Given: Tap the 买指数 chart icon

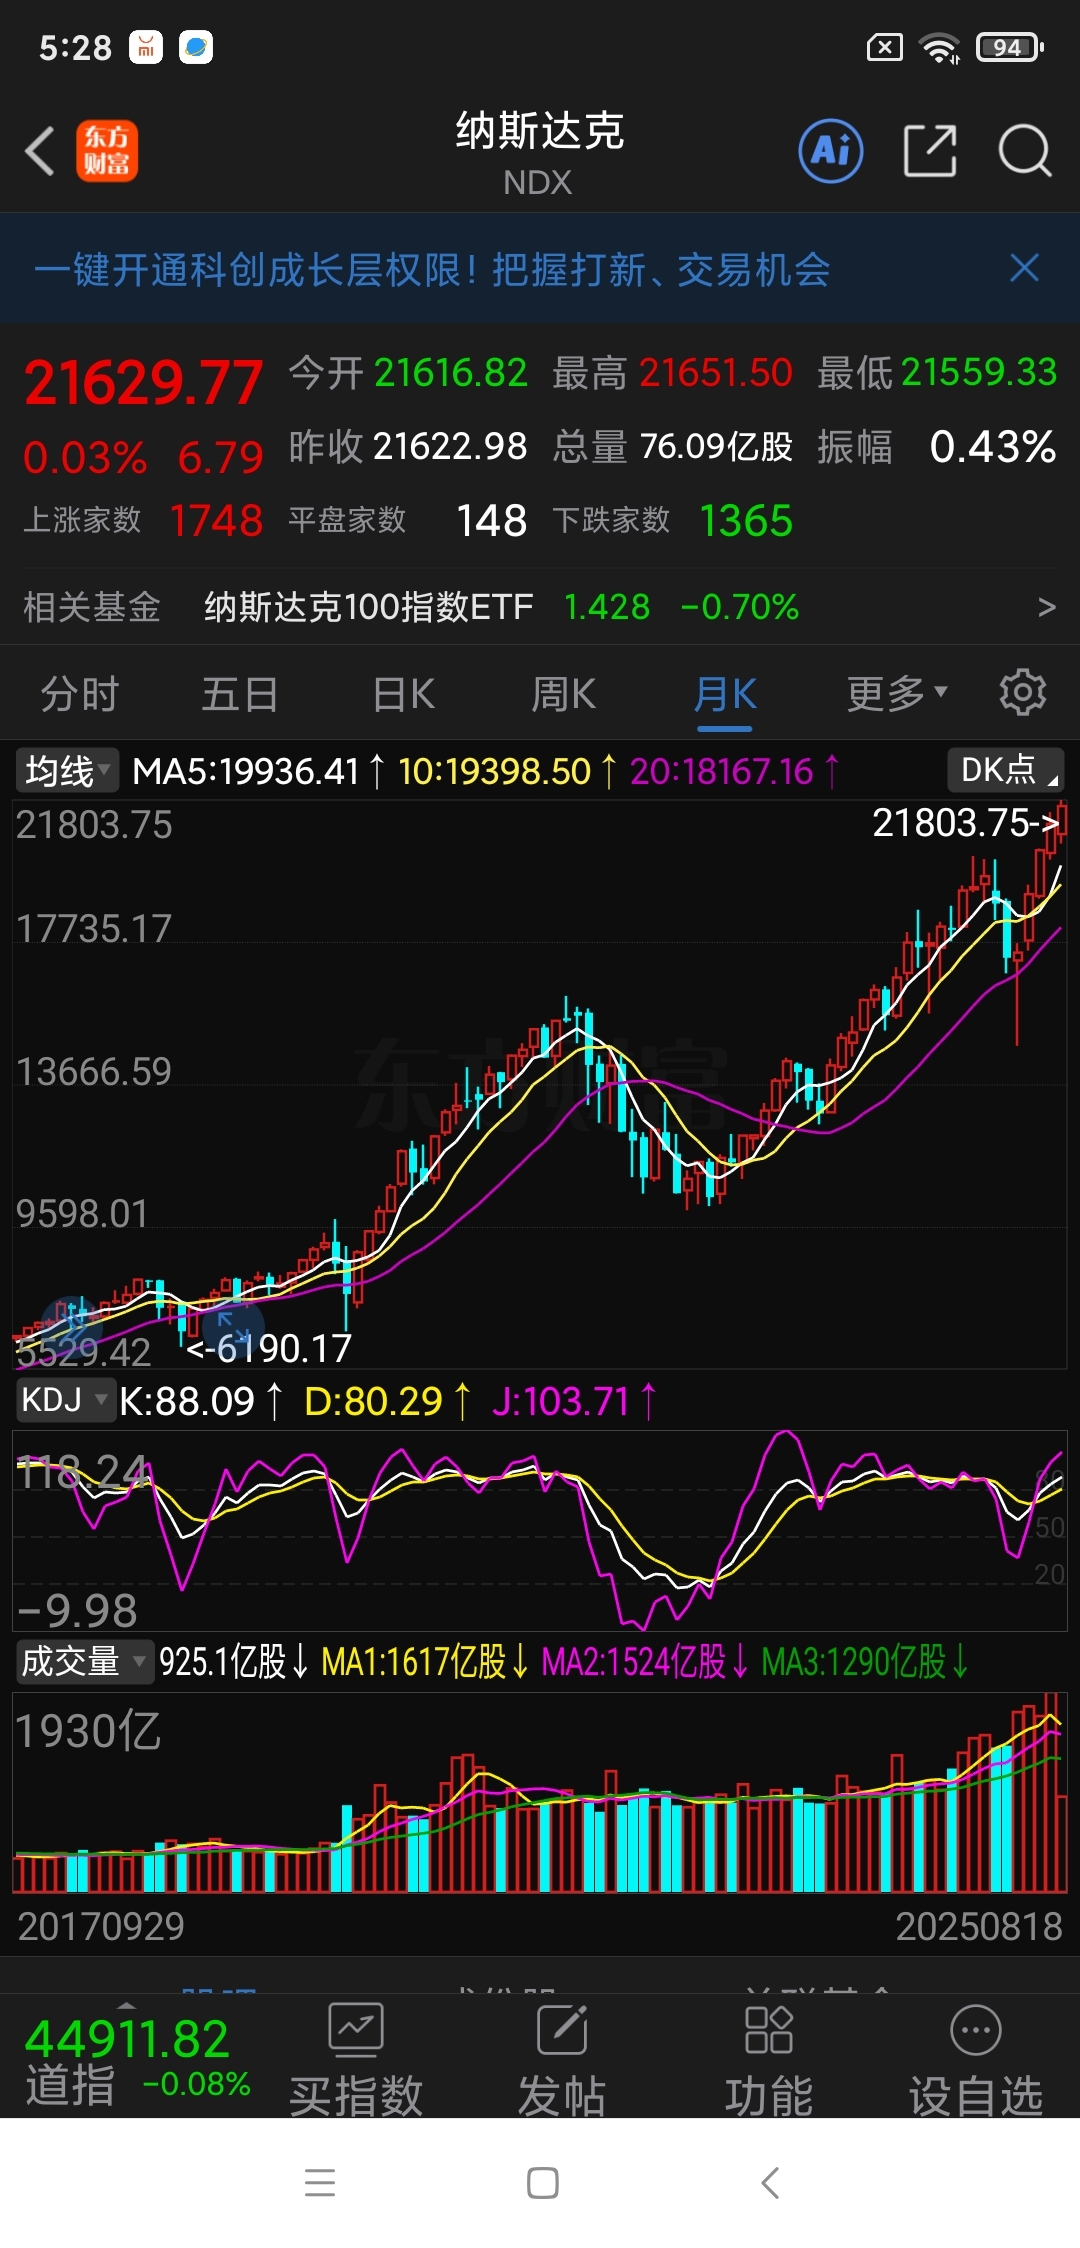Looking at the screenshot, I should pyautogui.click(x=356, y=2030).
